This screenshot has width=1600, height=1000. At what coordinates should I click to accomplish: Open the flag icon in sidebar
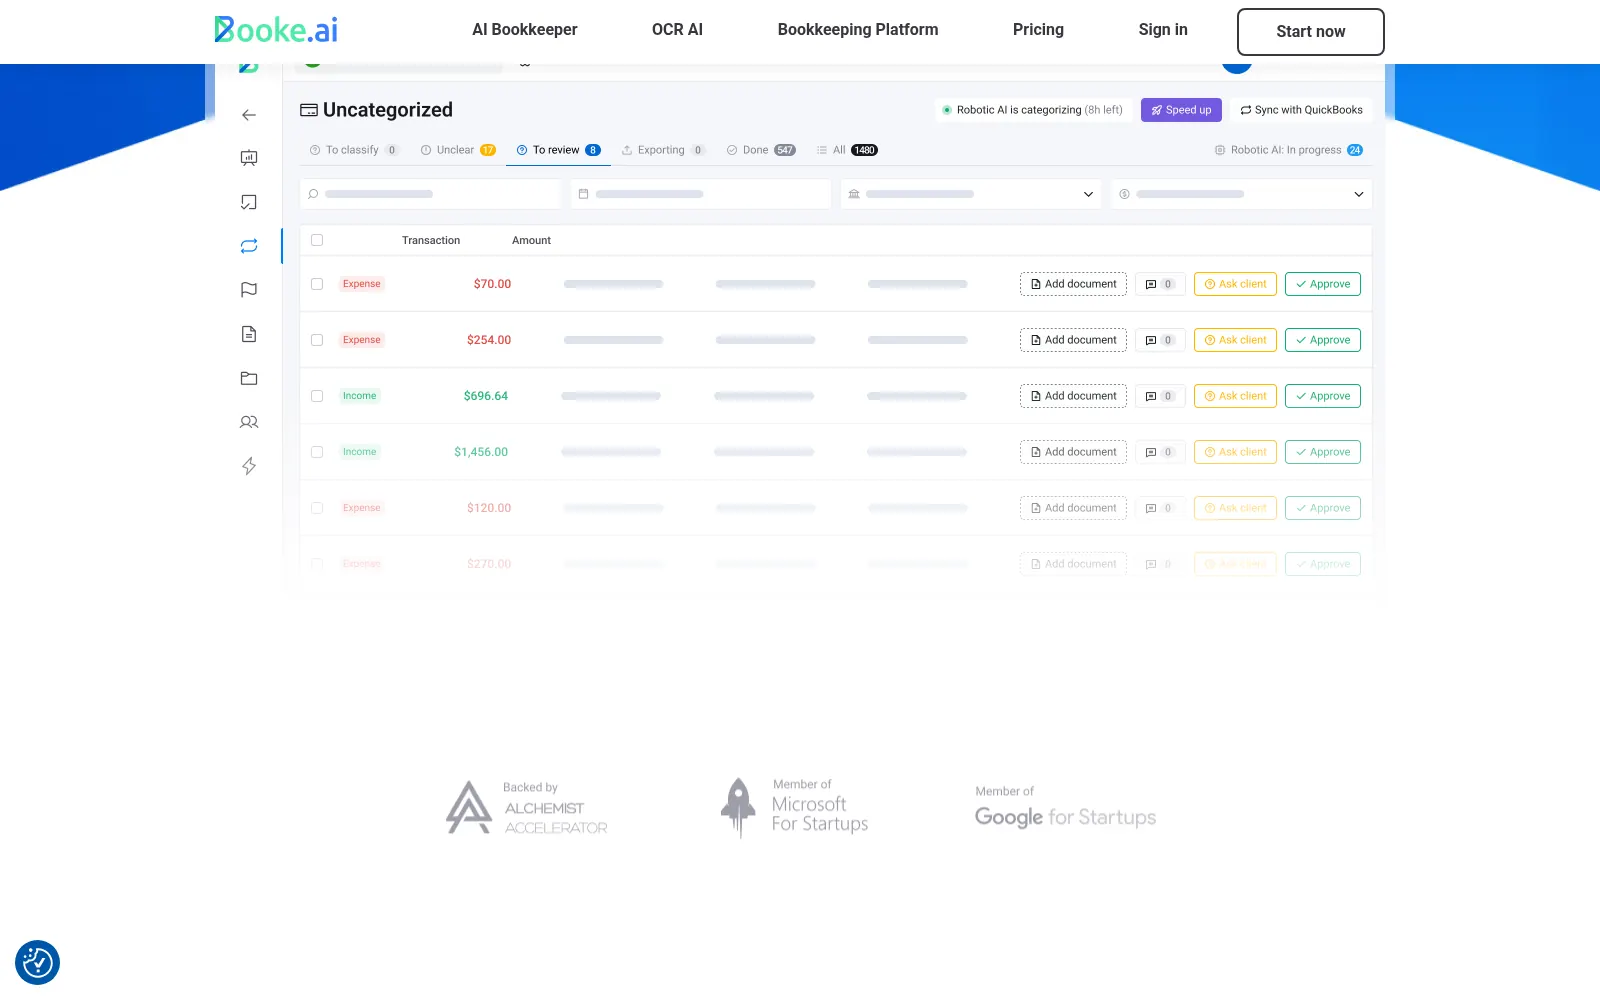pos(249,290)
